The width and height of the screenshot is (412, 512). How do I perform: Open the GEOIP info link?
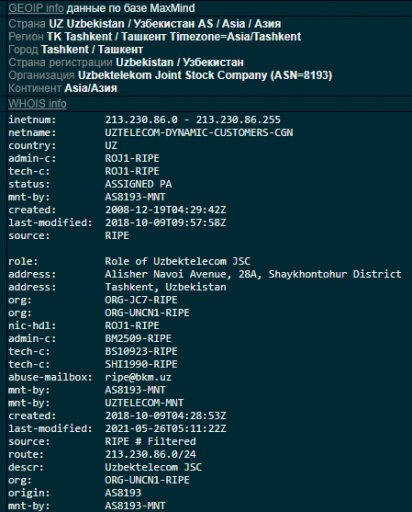tap(36, 8)
